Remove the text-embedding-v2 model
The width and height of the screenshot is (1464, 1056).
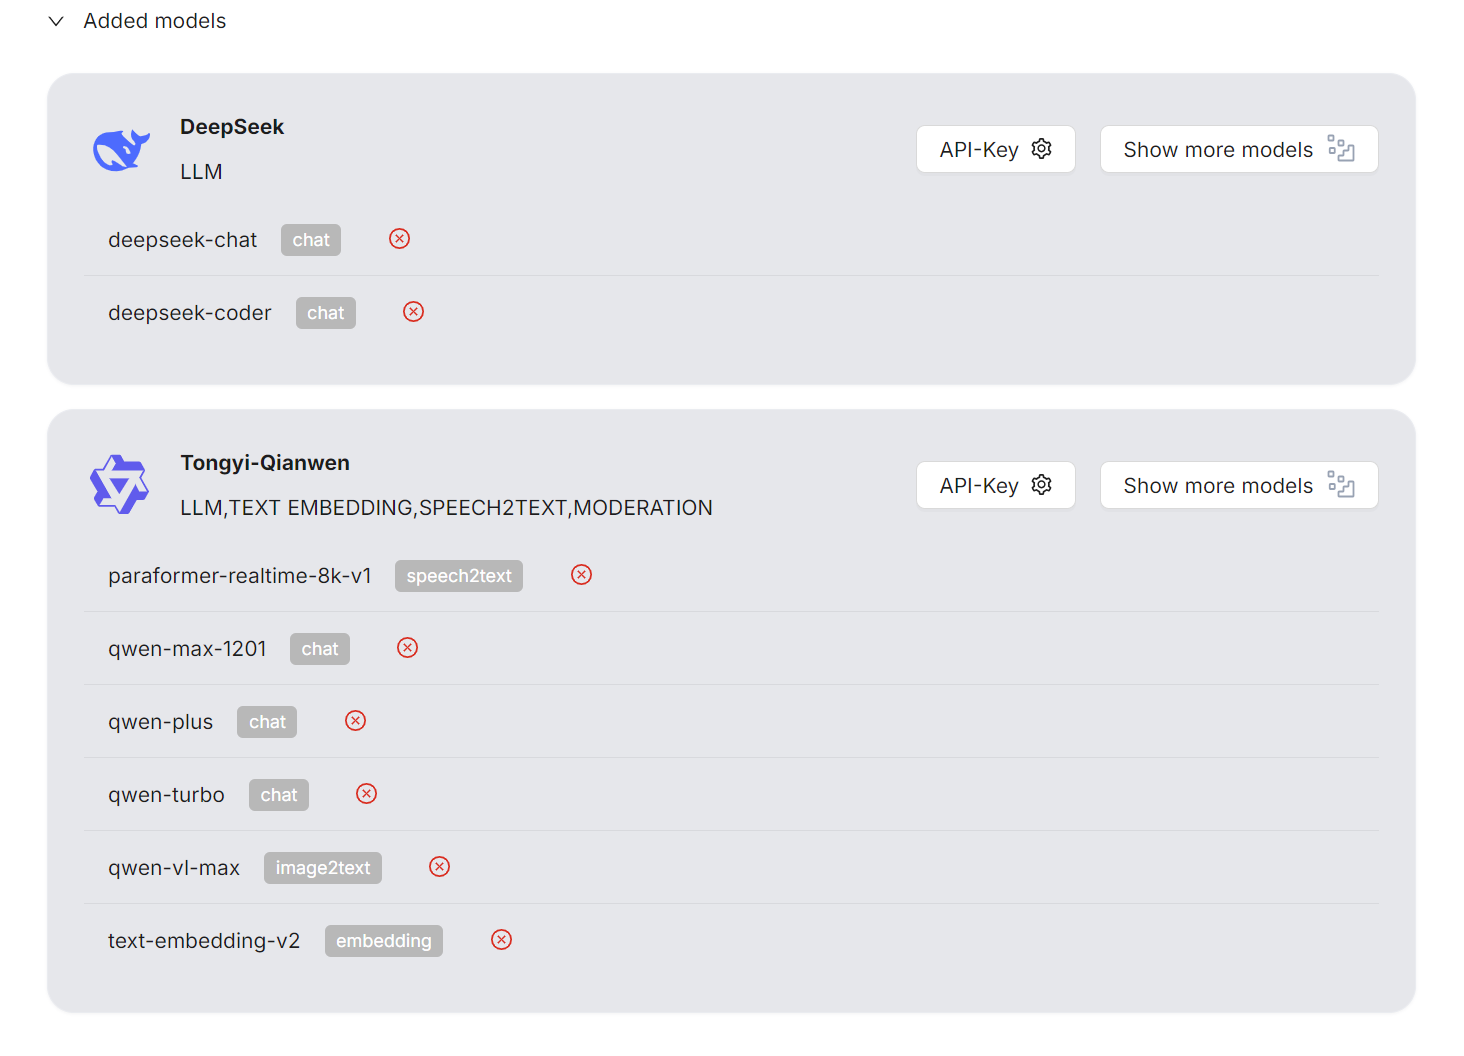(x=501, y=940)
